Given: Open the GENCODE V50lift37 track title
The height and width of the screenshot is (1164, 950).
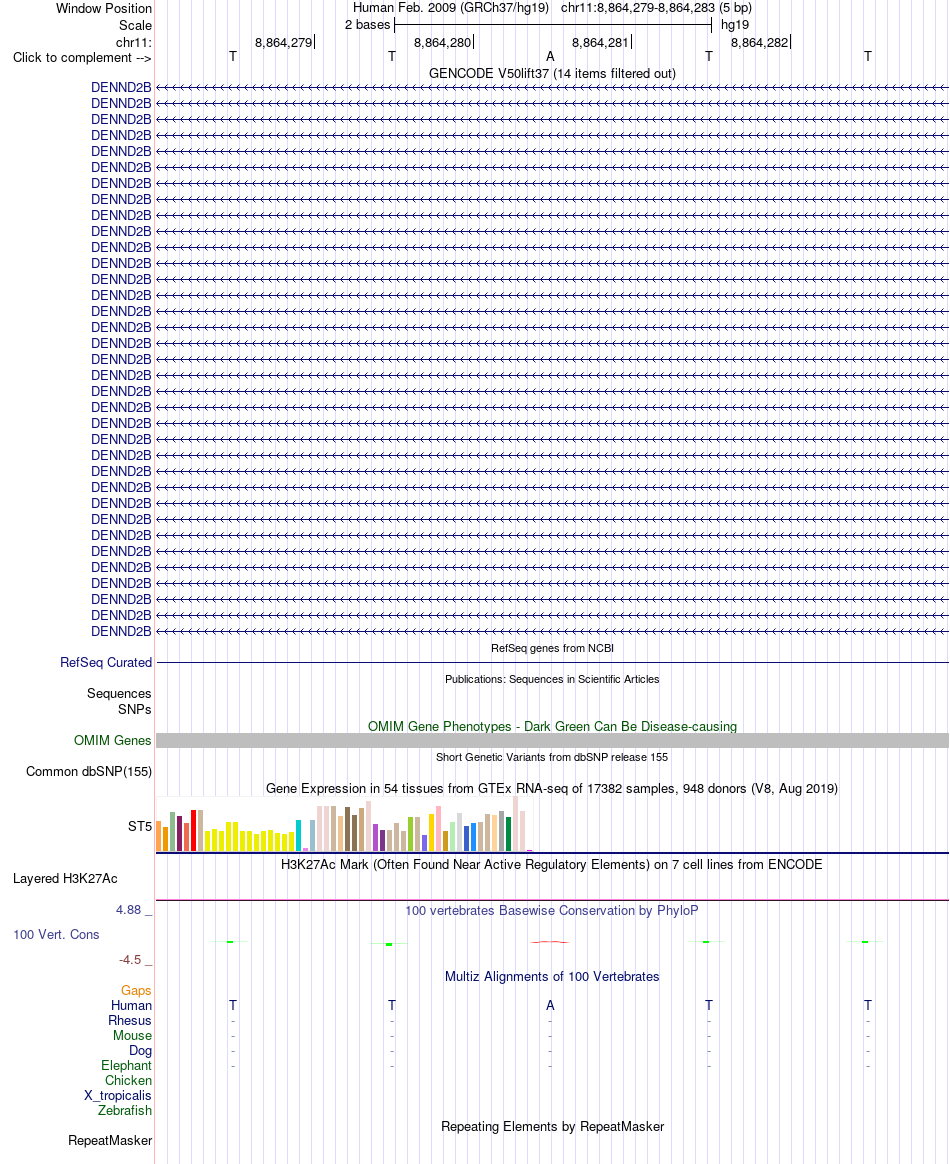Looking at the screenshot, I should click(552, 73).
